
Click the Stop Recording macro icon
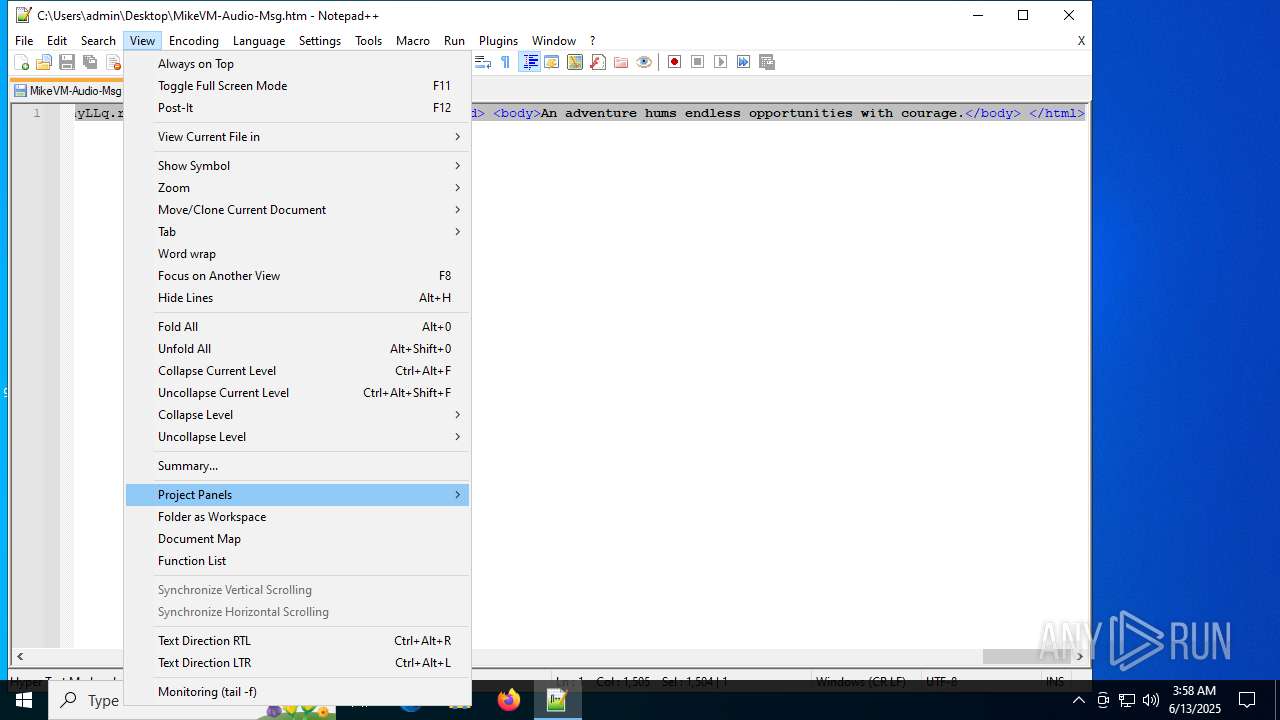tap(697, 62)
